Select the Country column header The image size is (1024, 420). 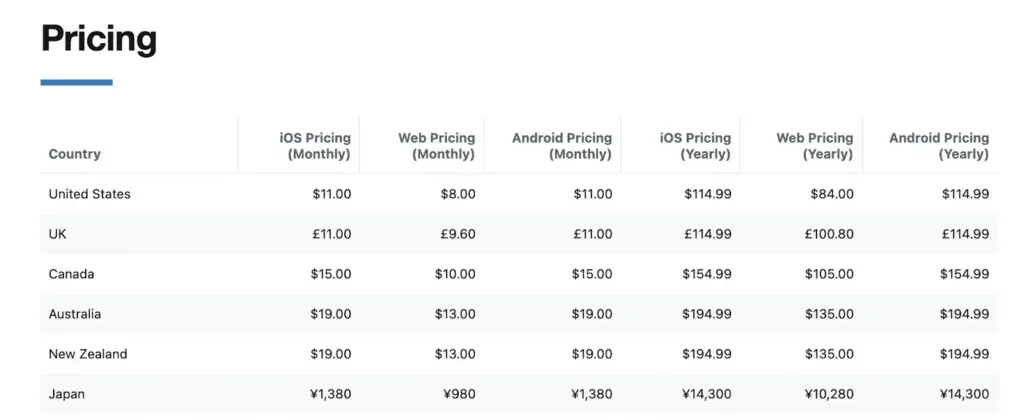click(x=75, y=154)
